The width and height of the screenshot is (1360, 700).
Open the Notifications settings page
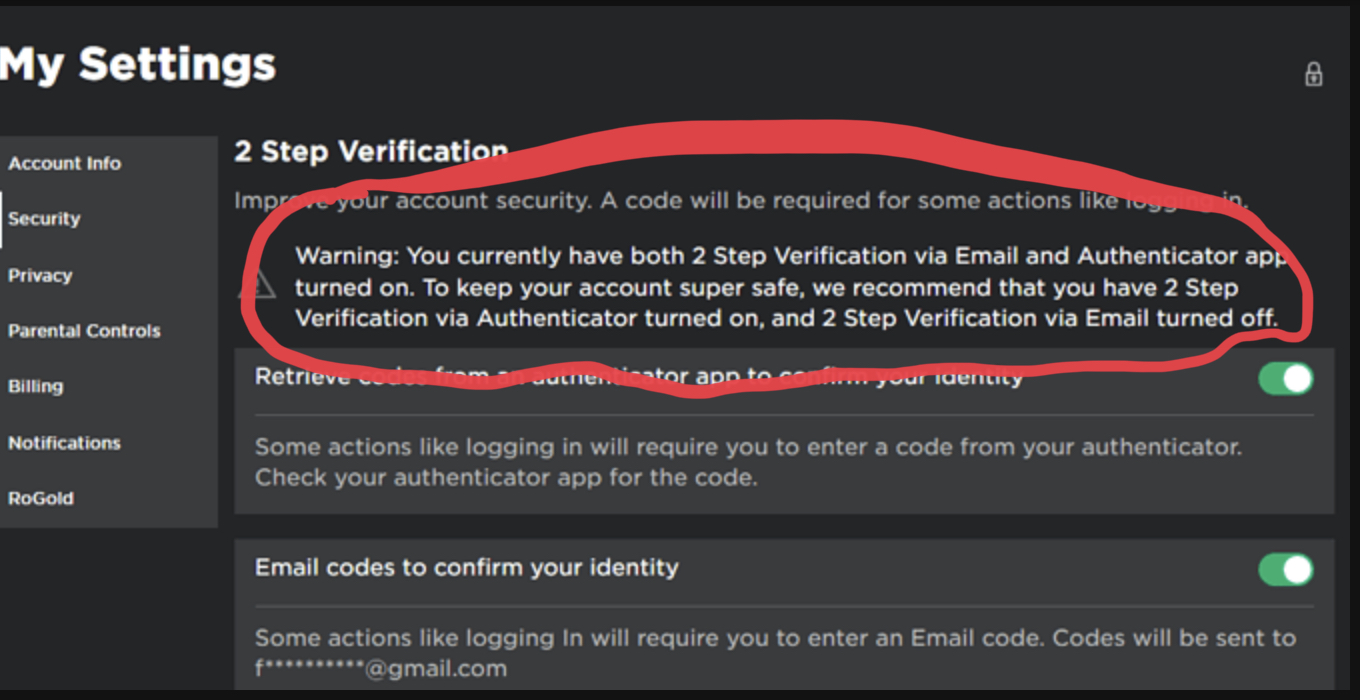click(x=64, y=442)
